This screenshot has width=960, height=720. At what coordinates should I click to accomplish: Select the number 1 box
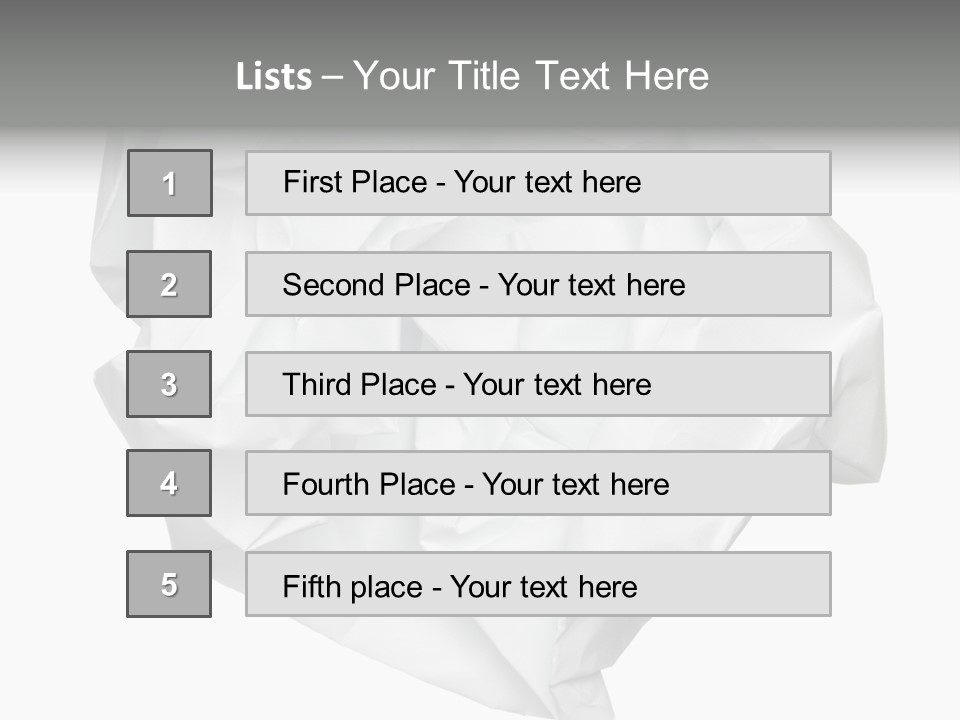pyautogui.click(x=170, y=183)
